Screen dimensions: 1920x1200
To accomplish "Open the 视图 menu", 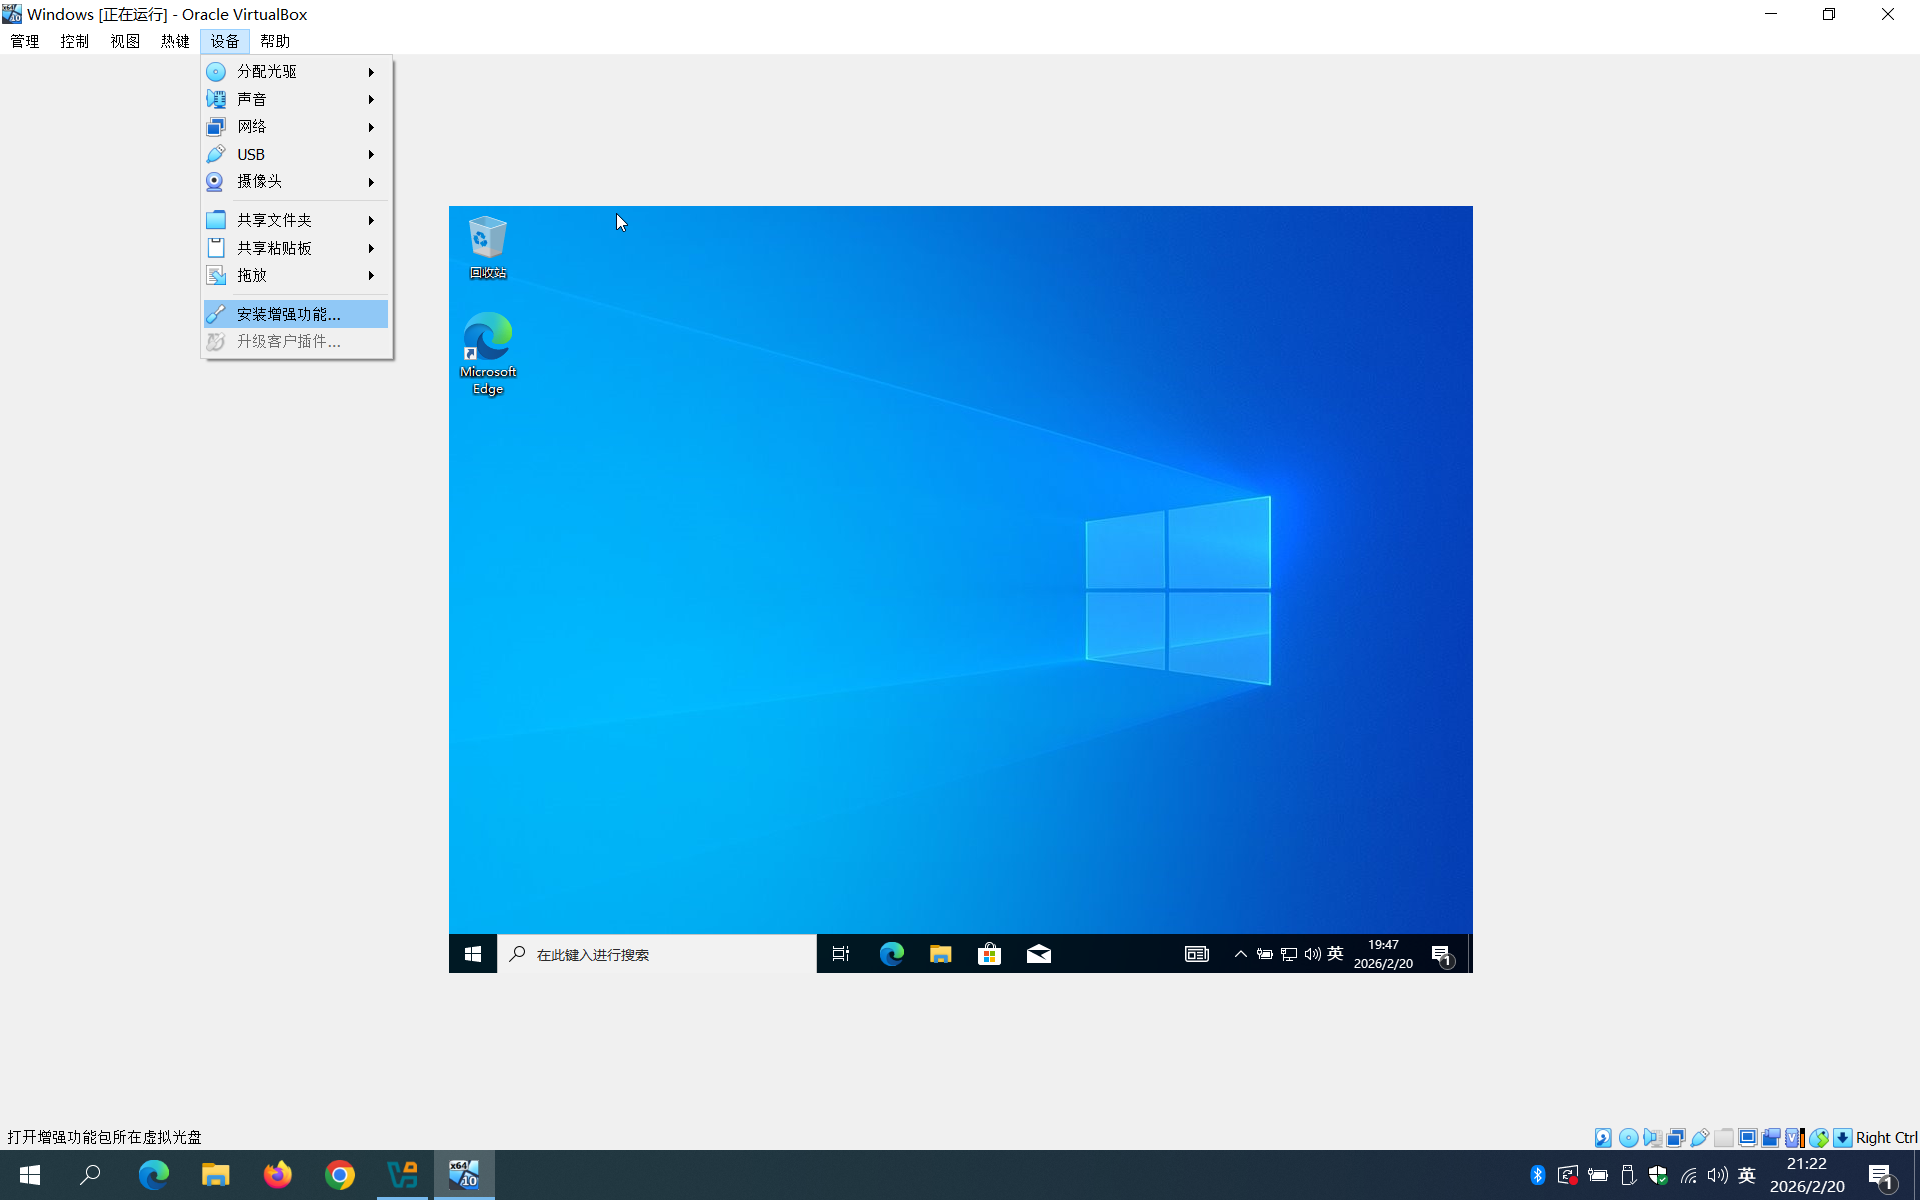I will 125,41.
